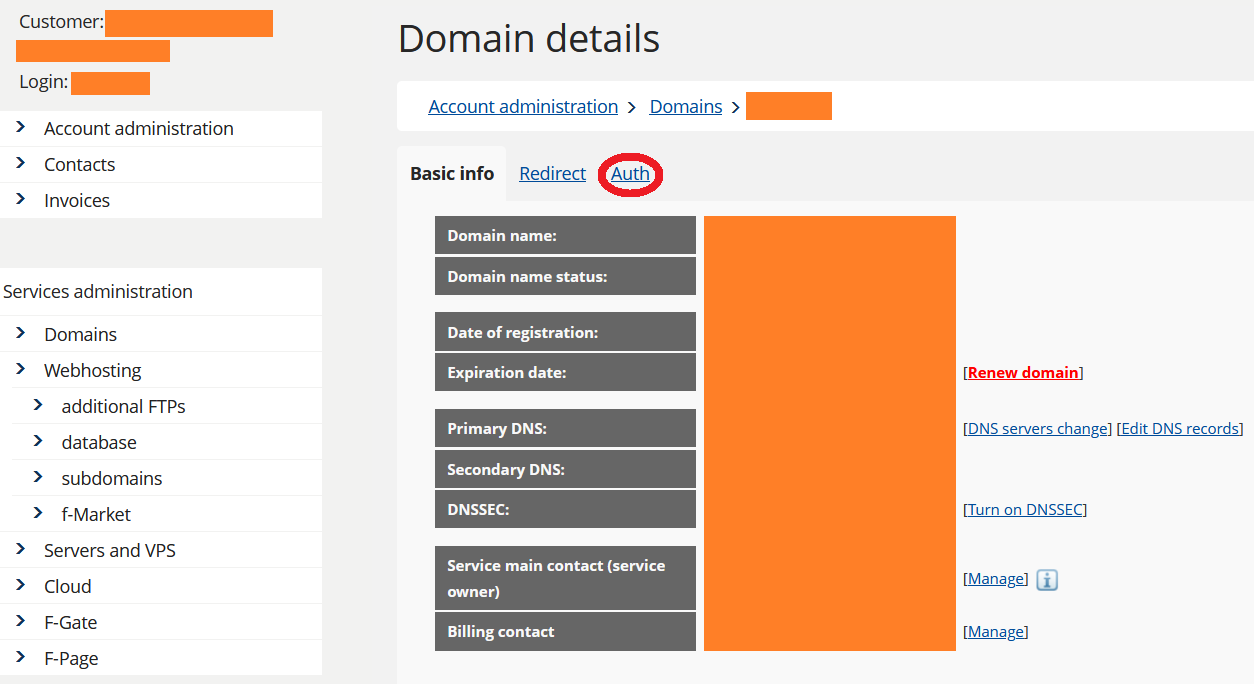
Task: Click the Renew domain link
Action: pyautogui.click(x=1023, y=373)
